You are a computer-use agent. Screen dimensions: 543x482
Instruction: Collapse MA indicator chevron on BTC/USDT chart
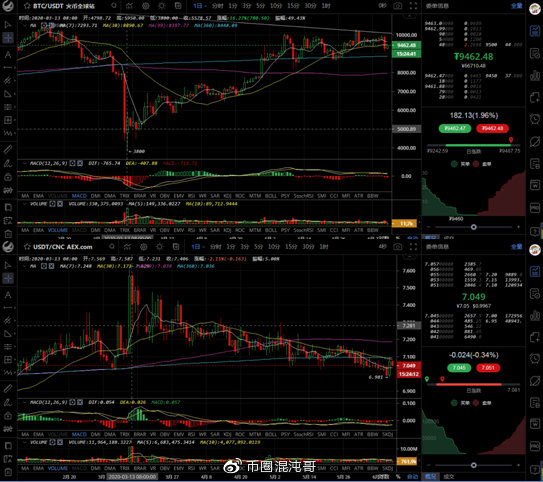(25, 26)
